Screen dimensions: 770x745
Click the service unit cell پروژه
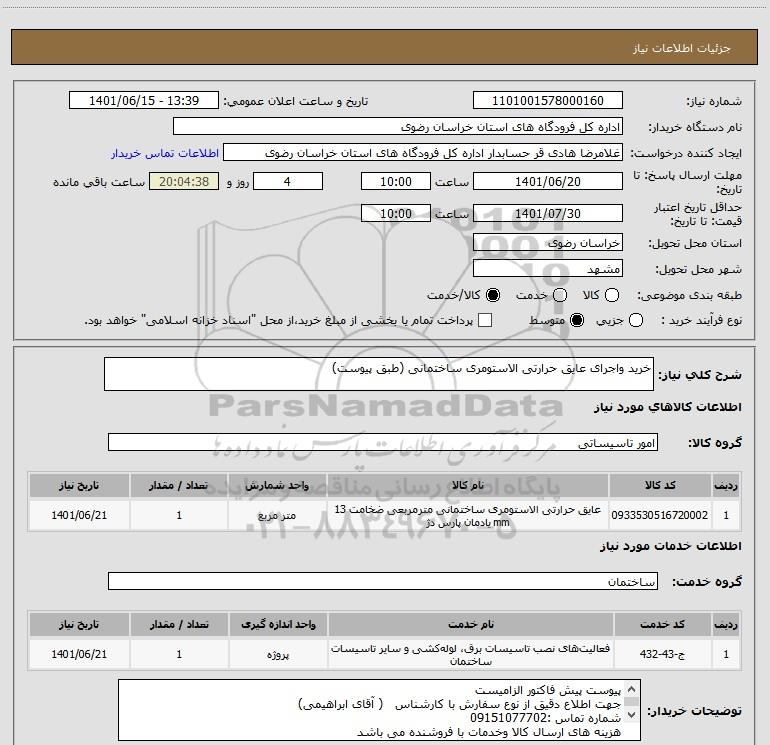tap(277, 654)
